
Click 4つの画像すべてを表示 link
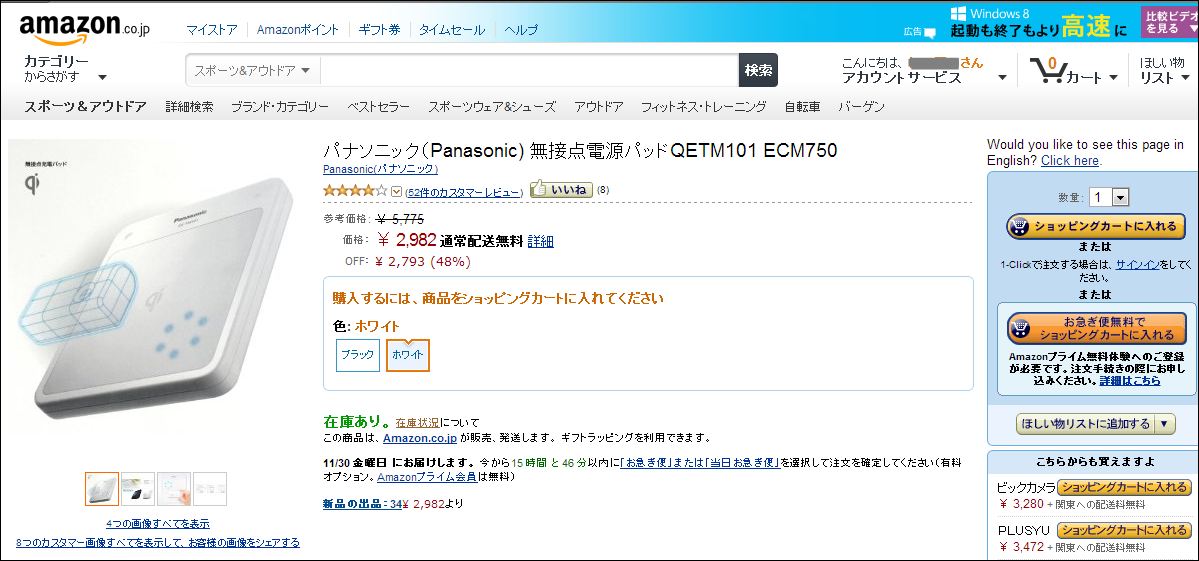(x=158, y=524)
